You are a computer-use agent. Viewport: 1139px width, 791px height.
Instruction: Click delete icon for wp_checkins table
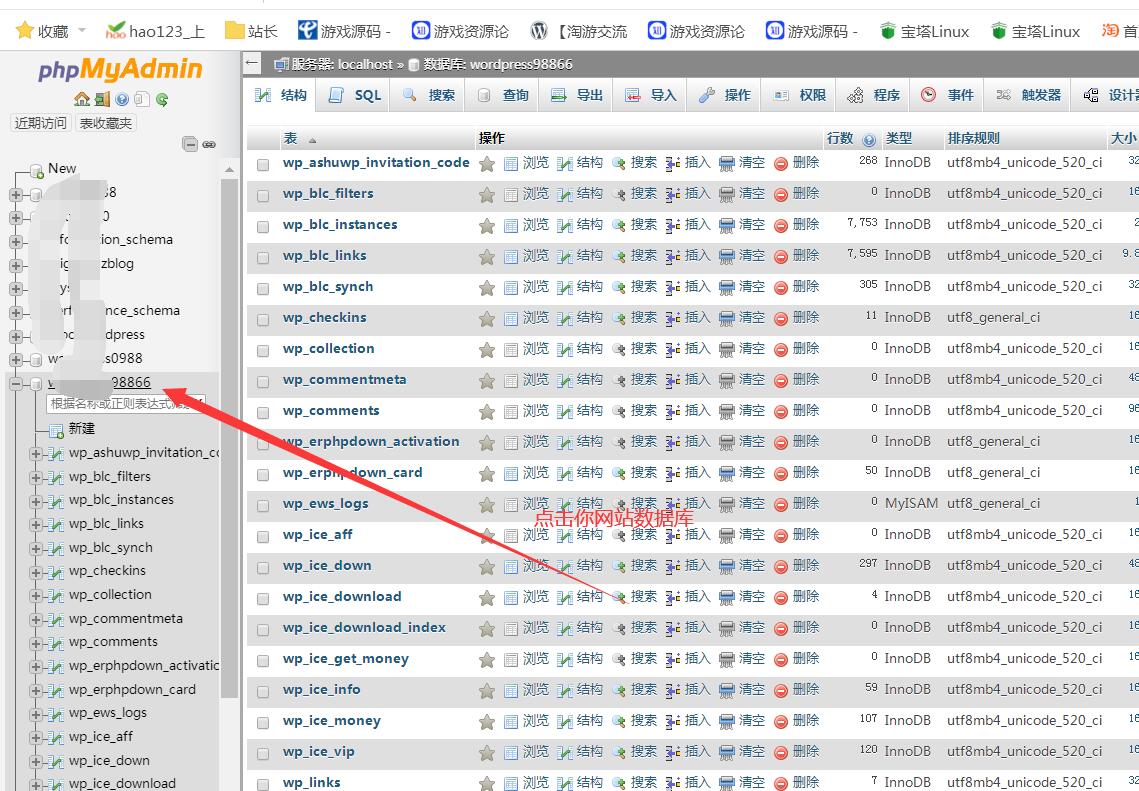pyautogui.click(x=781, y=318)
